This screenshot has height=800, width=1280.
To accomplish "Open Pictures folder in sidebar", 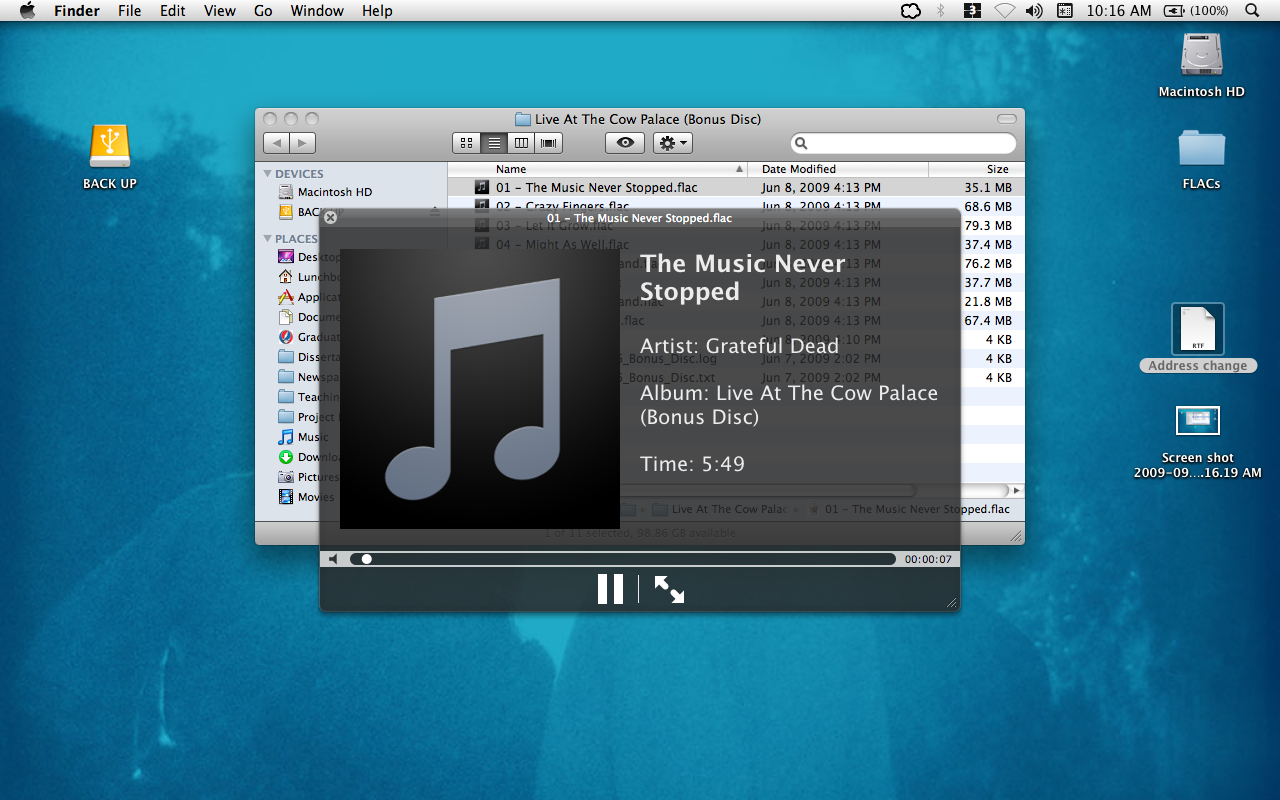I will [x=308, y=477].
